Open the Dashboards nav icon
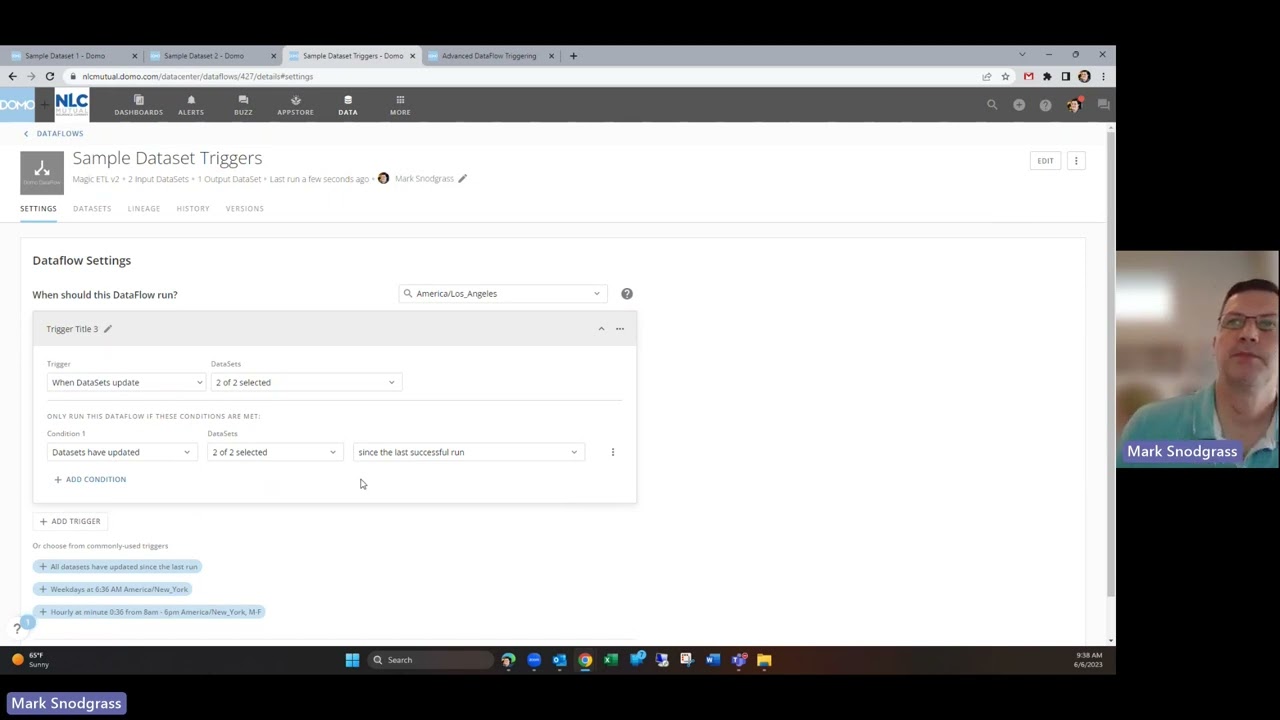The image size is (1280, 720). pyautogui.click(x=138, y=105)
